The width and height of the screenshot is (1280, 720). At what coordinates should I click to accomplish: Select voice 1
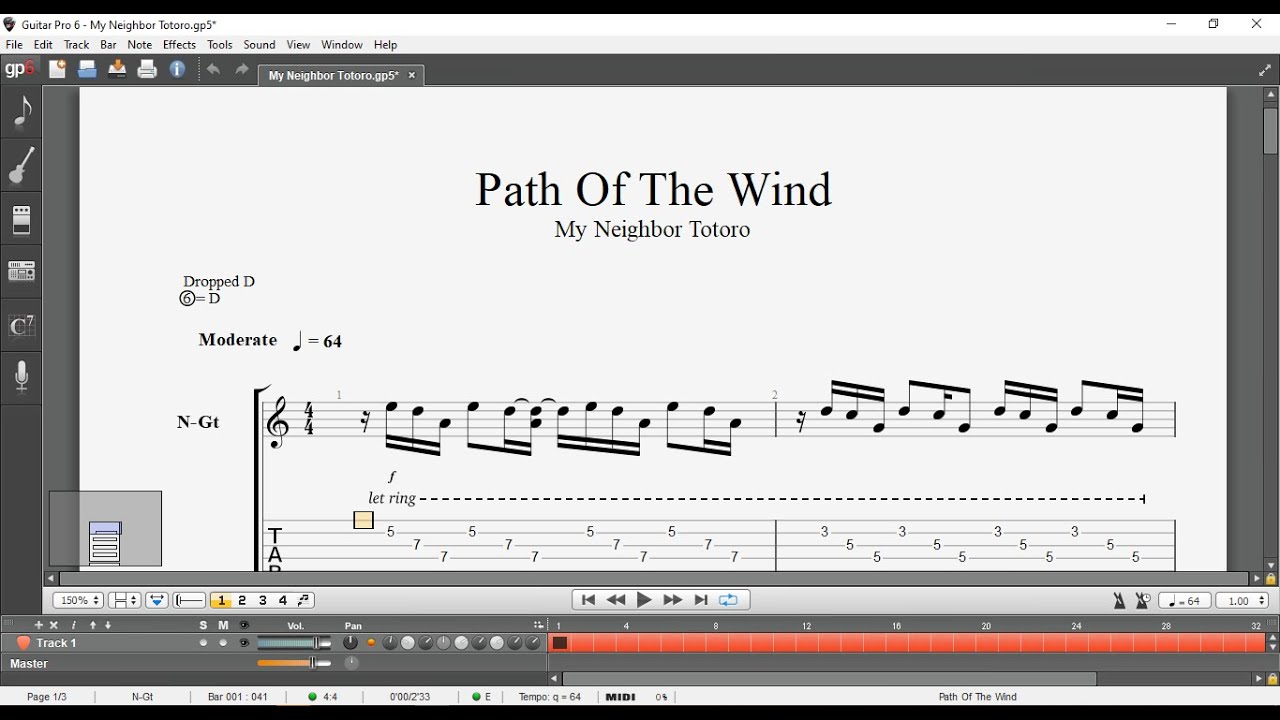pos(222,601)
